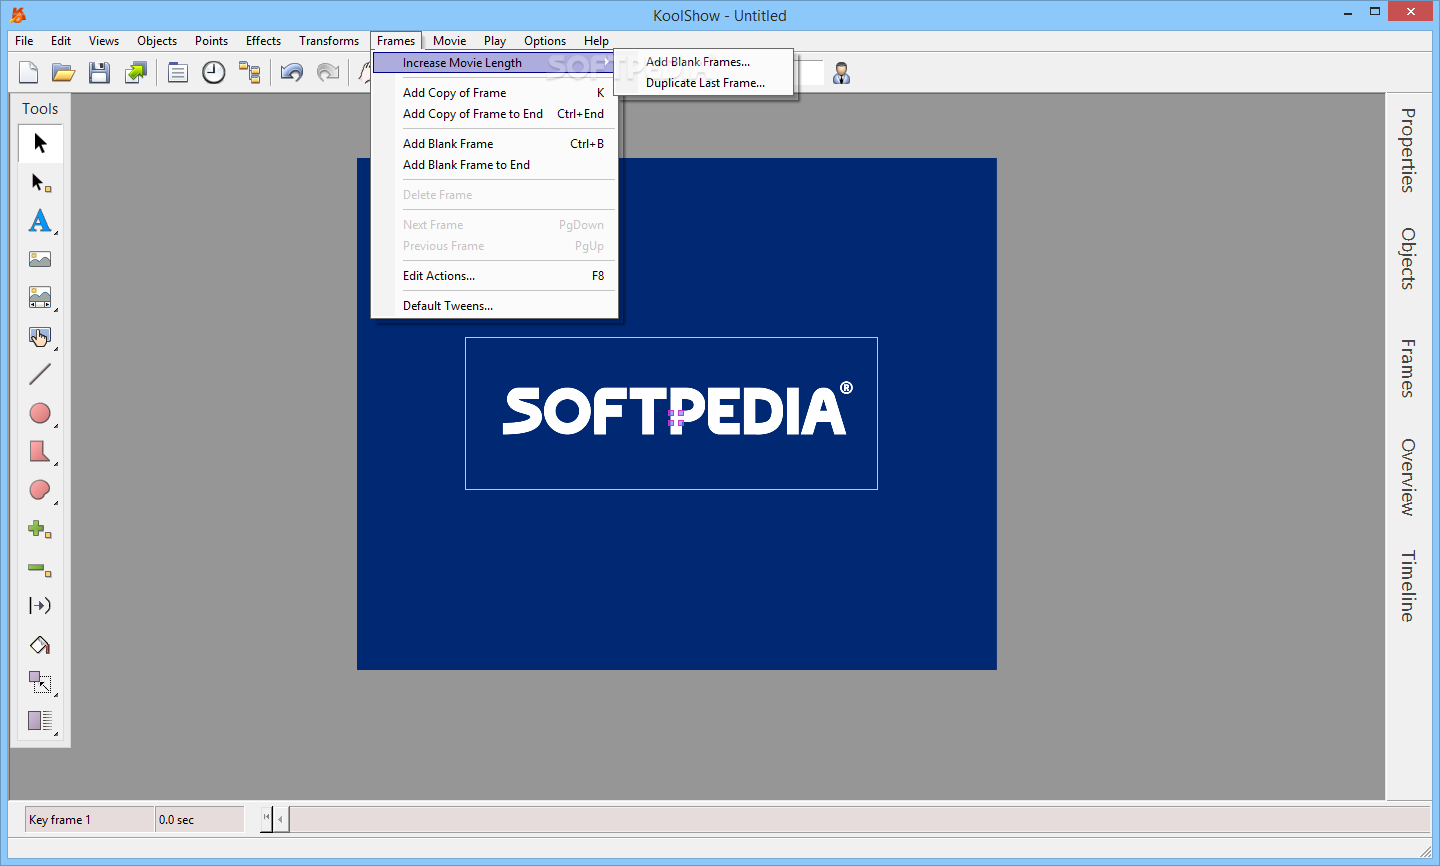Select the arrow Selection tool

click(40, 144)
